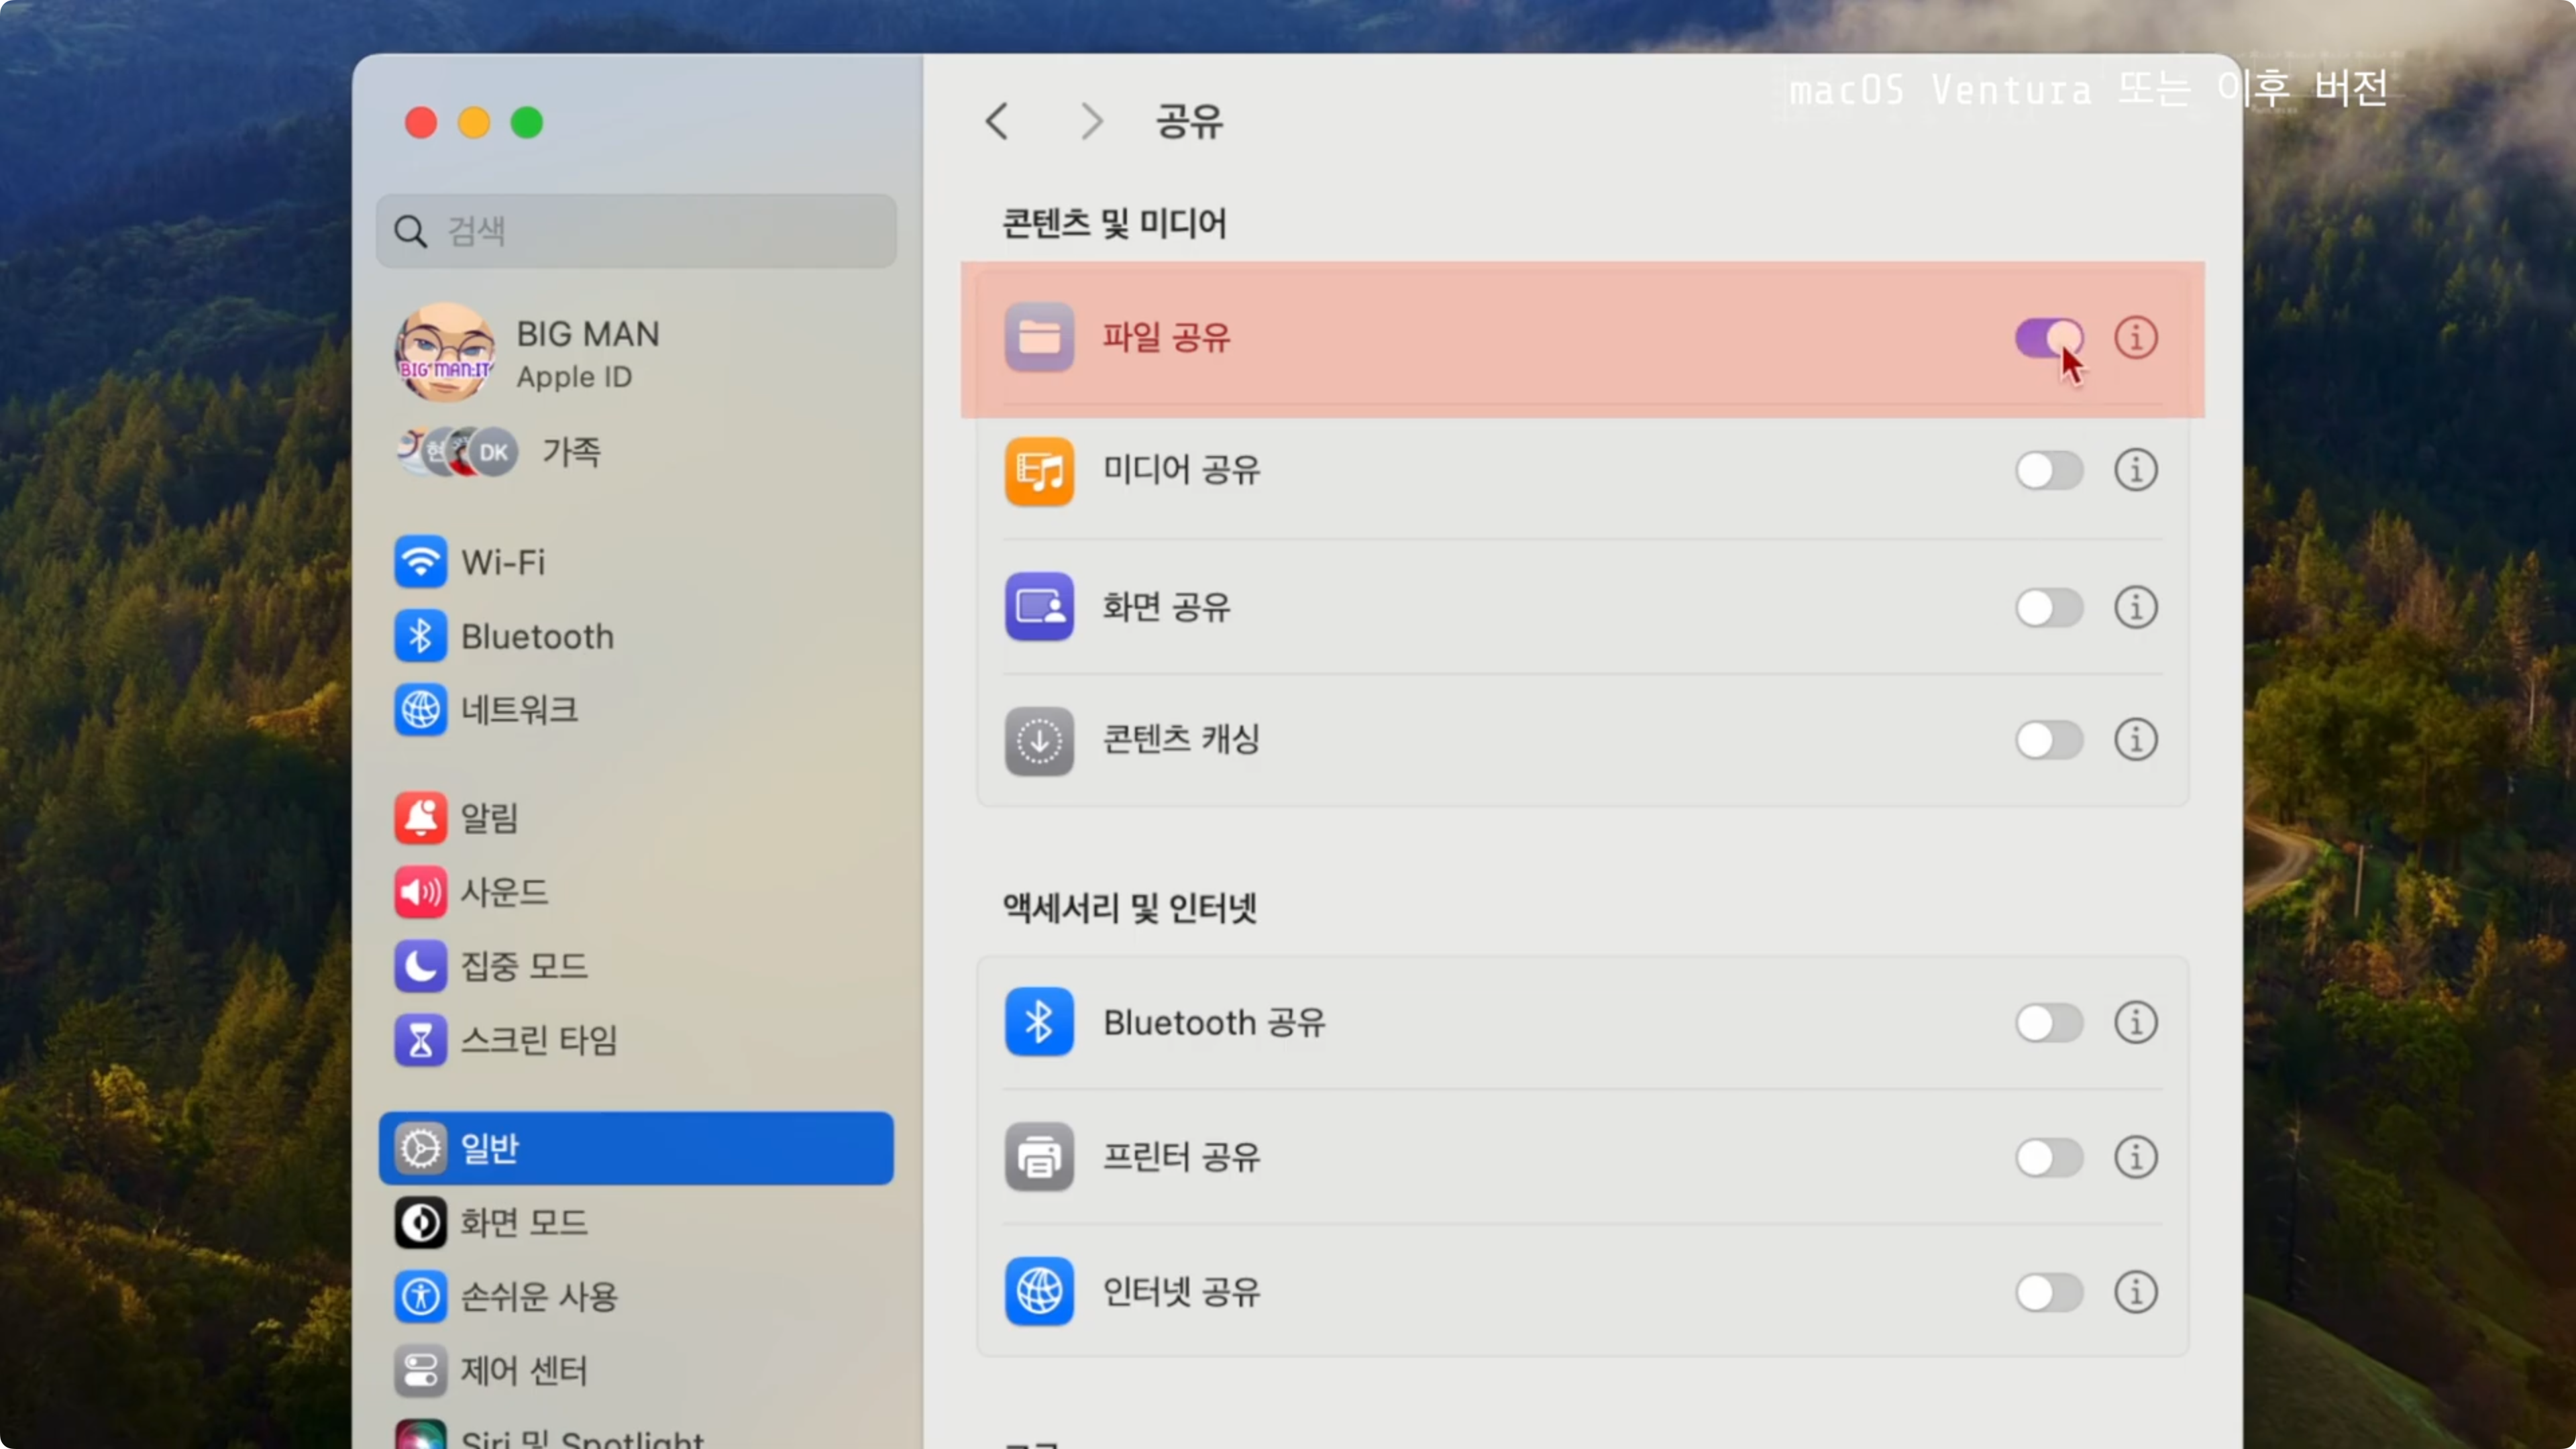Click the Media Sharing (미디어 공유) music icon

click(x=1039, y=471)
